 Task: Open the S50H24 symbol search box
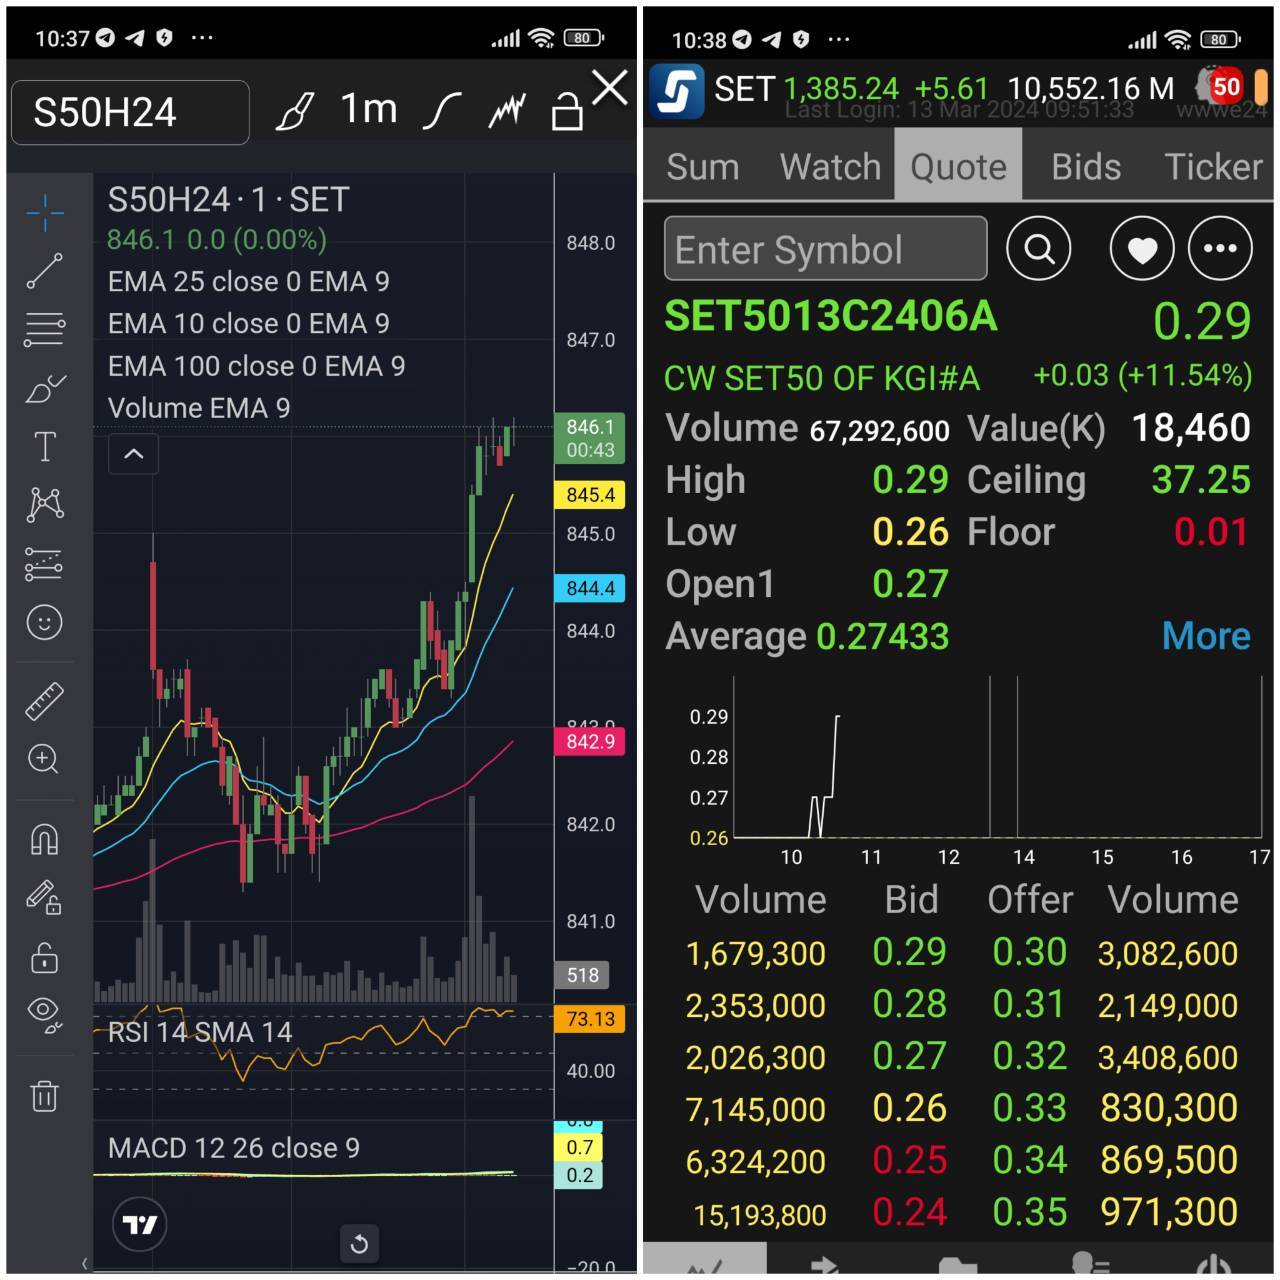pyautogui.click(x=130, y=112)
